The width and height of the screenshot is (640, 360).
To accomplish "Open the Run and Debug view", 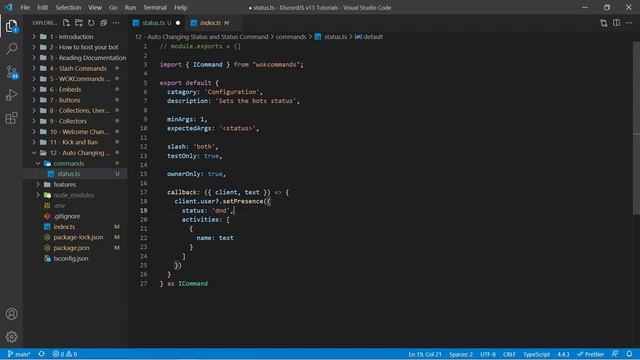I will [x=11, y=95].
